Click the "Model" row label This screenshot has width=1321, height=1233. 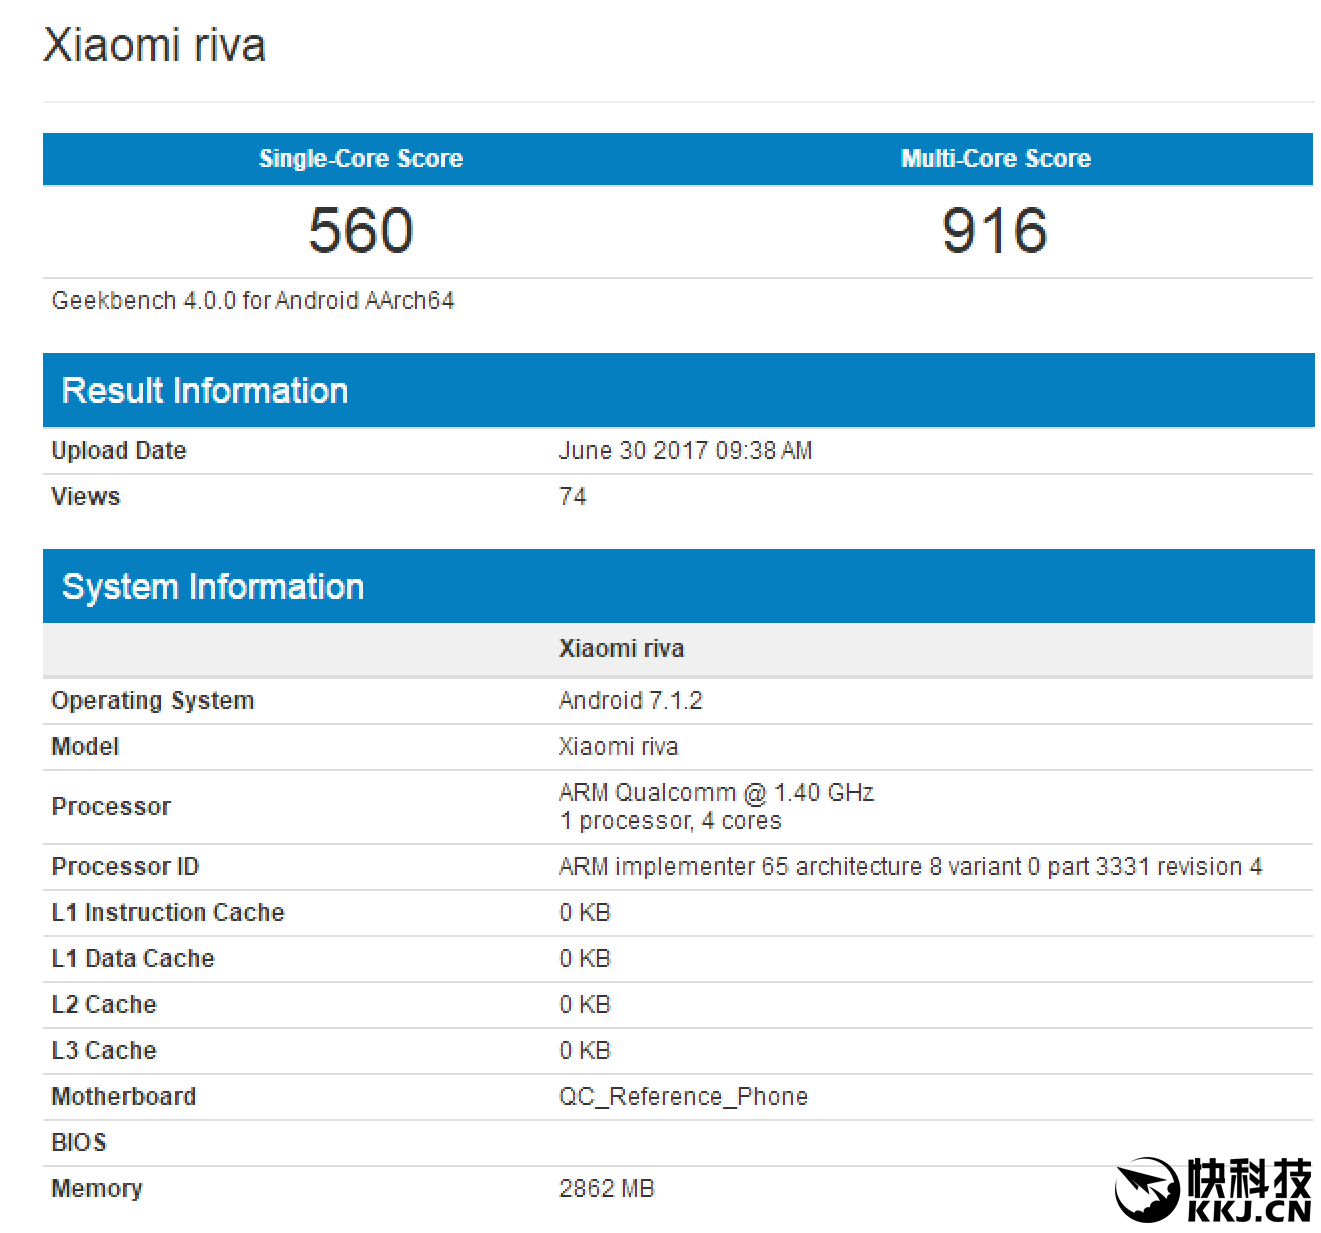(85, 746)
